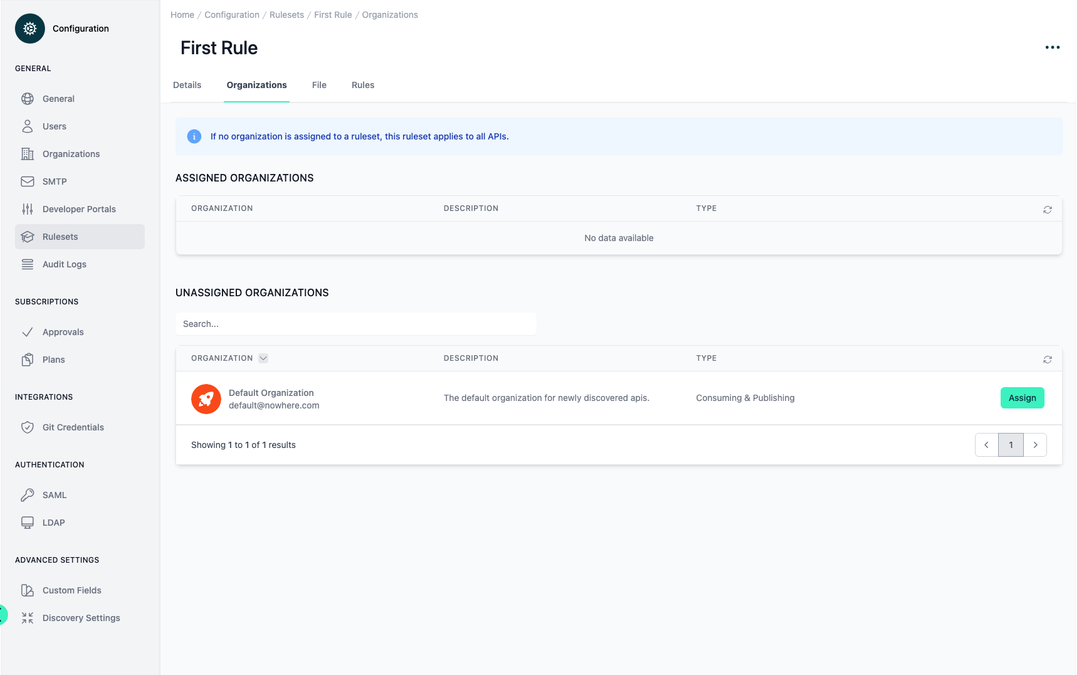The height and width of the screenshot is (675, 1077).
Task: Refresh the Unassigned Organizations list
Action: click(1047, 359)
